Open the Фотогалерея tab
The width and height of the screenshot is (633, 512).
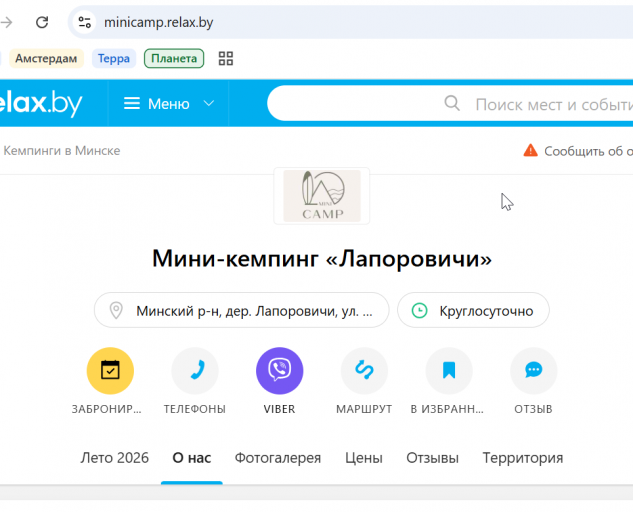tap(278, 458)
